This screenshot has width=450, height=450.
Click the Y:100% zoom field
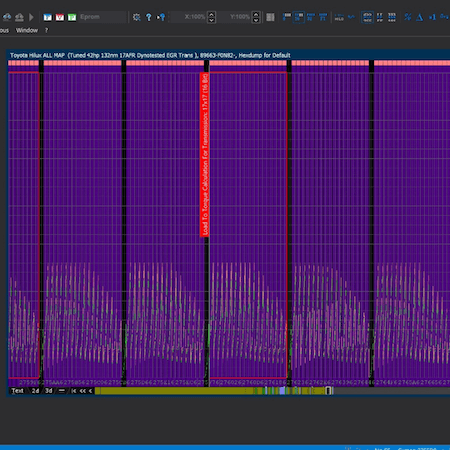click(234, 17)
